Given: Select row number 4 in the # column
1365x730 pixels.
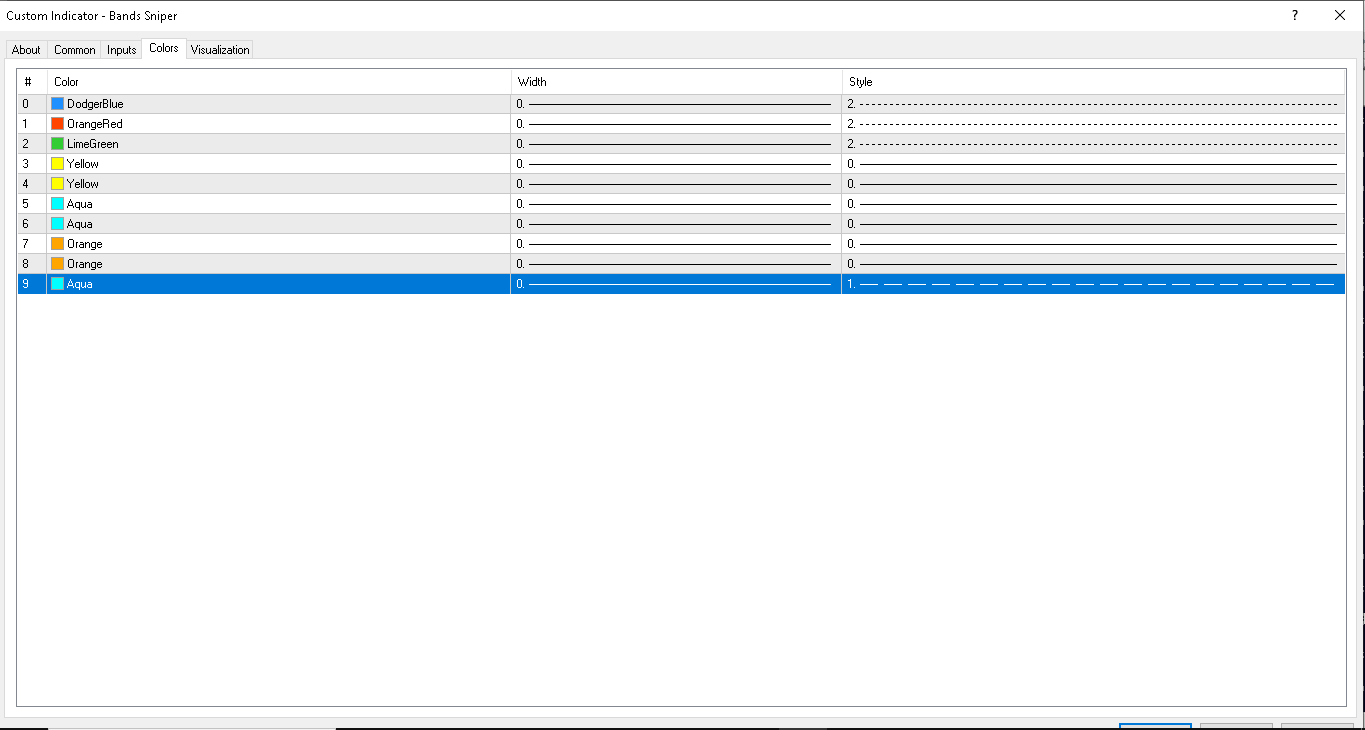Looking at the screenshot, I should (32, 184).
